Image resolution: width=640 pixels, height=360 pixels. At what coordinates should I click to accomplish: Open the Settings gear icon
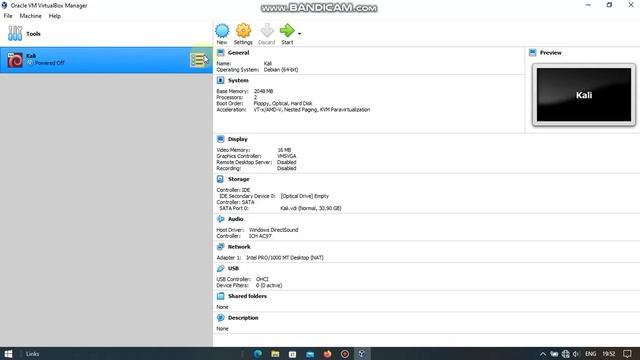pos(243,31)
